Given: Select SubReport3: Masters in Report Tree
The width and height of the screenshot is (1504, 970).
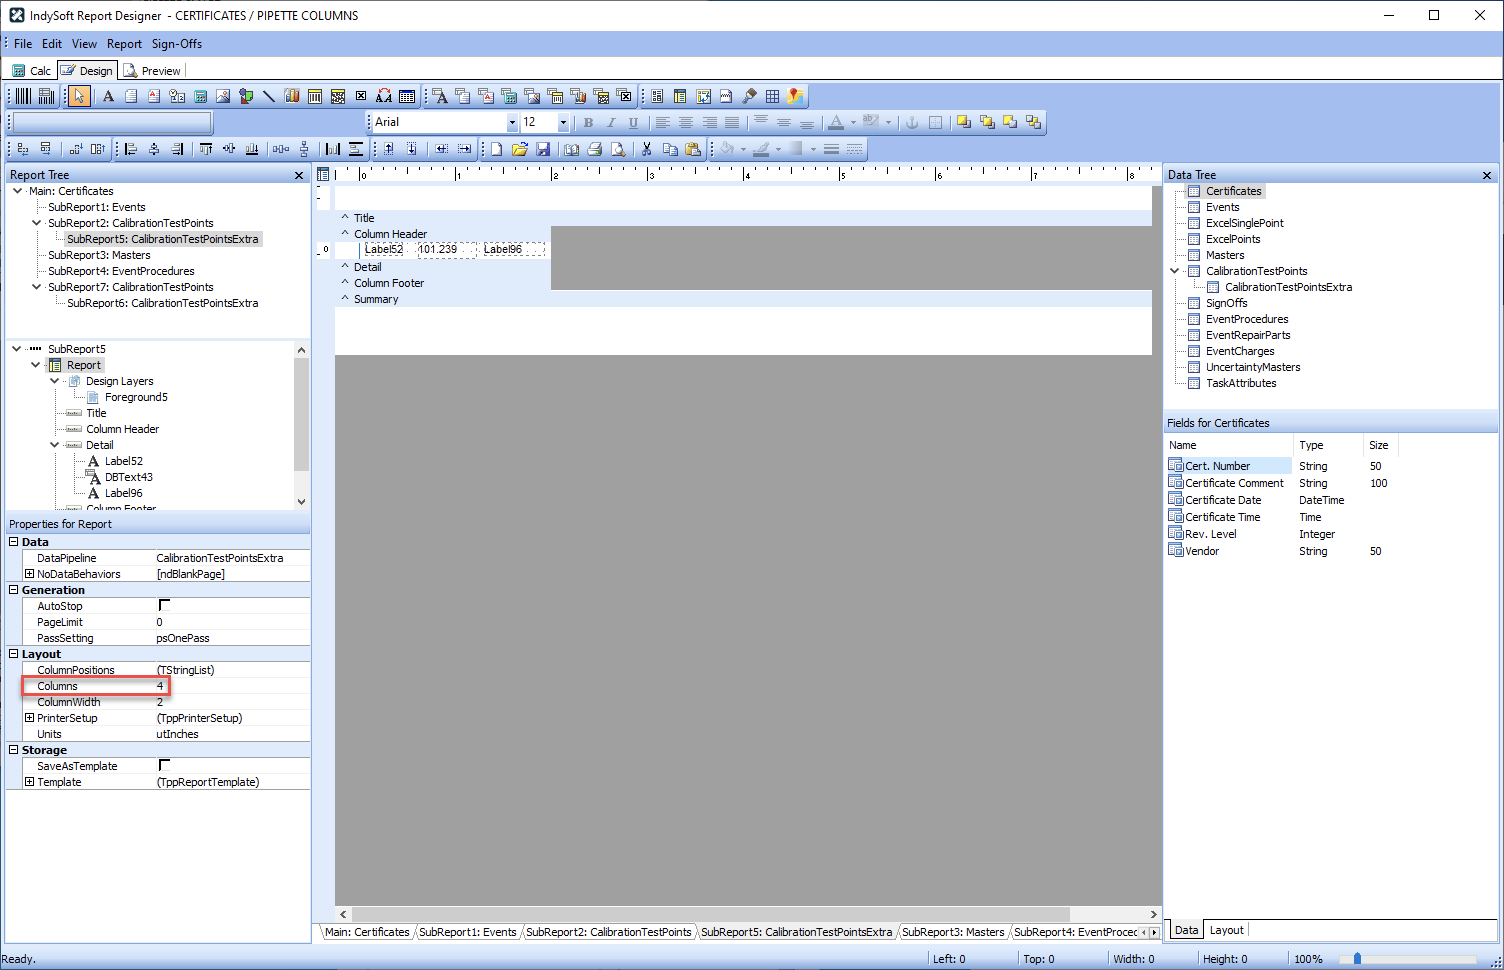Looking at the screenshot, I should coord(99,255).
